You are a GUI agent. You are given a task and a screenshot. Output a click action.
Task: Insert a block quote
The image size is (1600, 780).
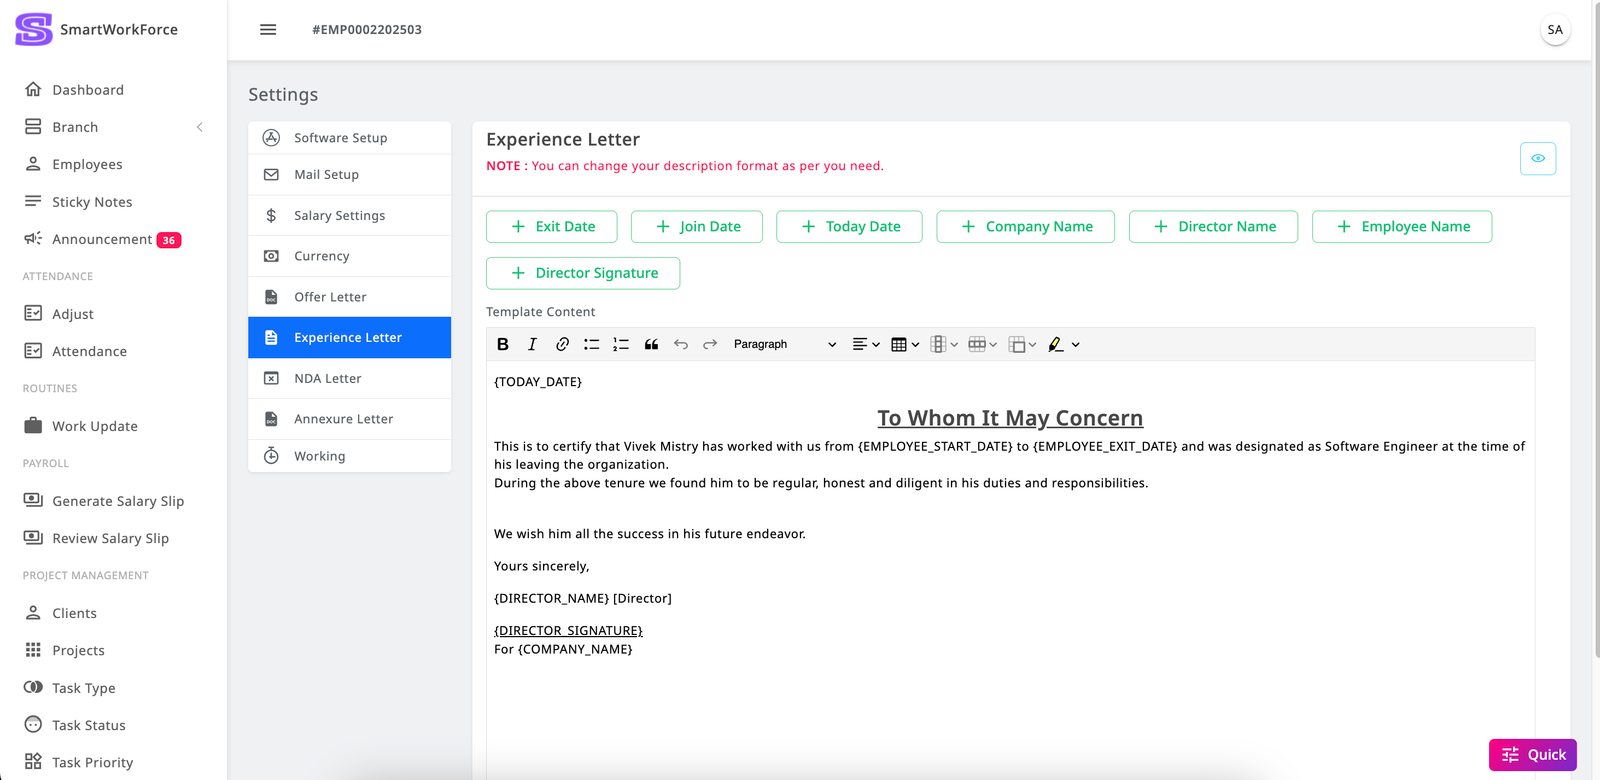point(651,344)
